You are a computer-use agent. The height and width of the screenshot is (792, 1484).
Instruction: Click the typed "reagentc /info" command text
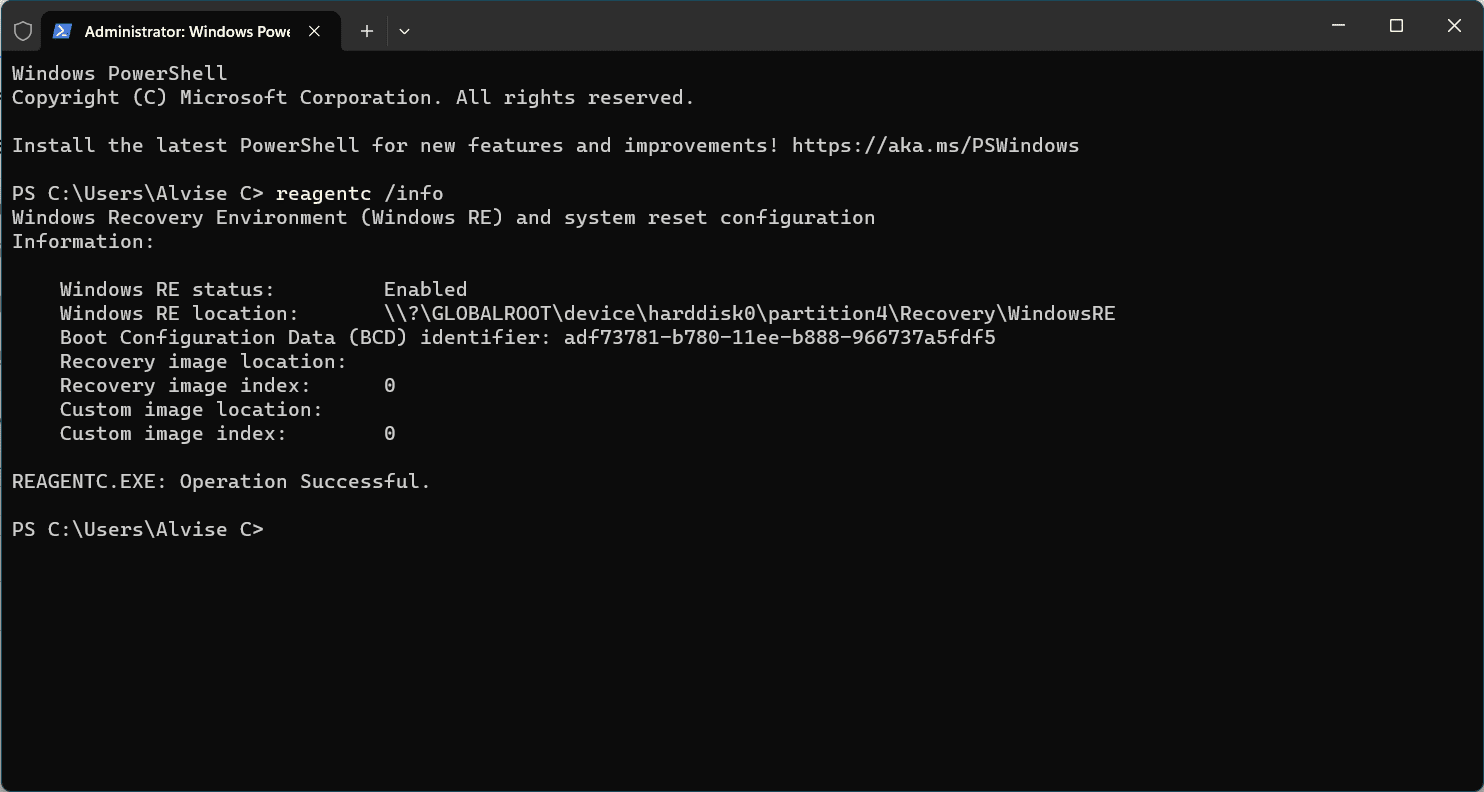pyautogui.click(x=359, y=194)
